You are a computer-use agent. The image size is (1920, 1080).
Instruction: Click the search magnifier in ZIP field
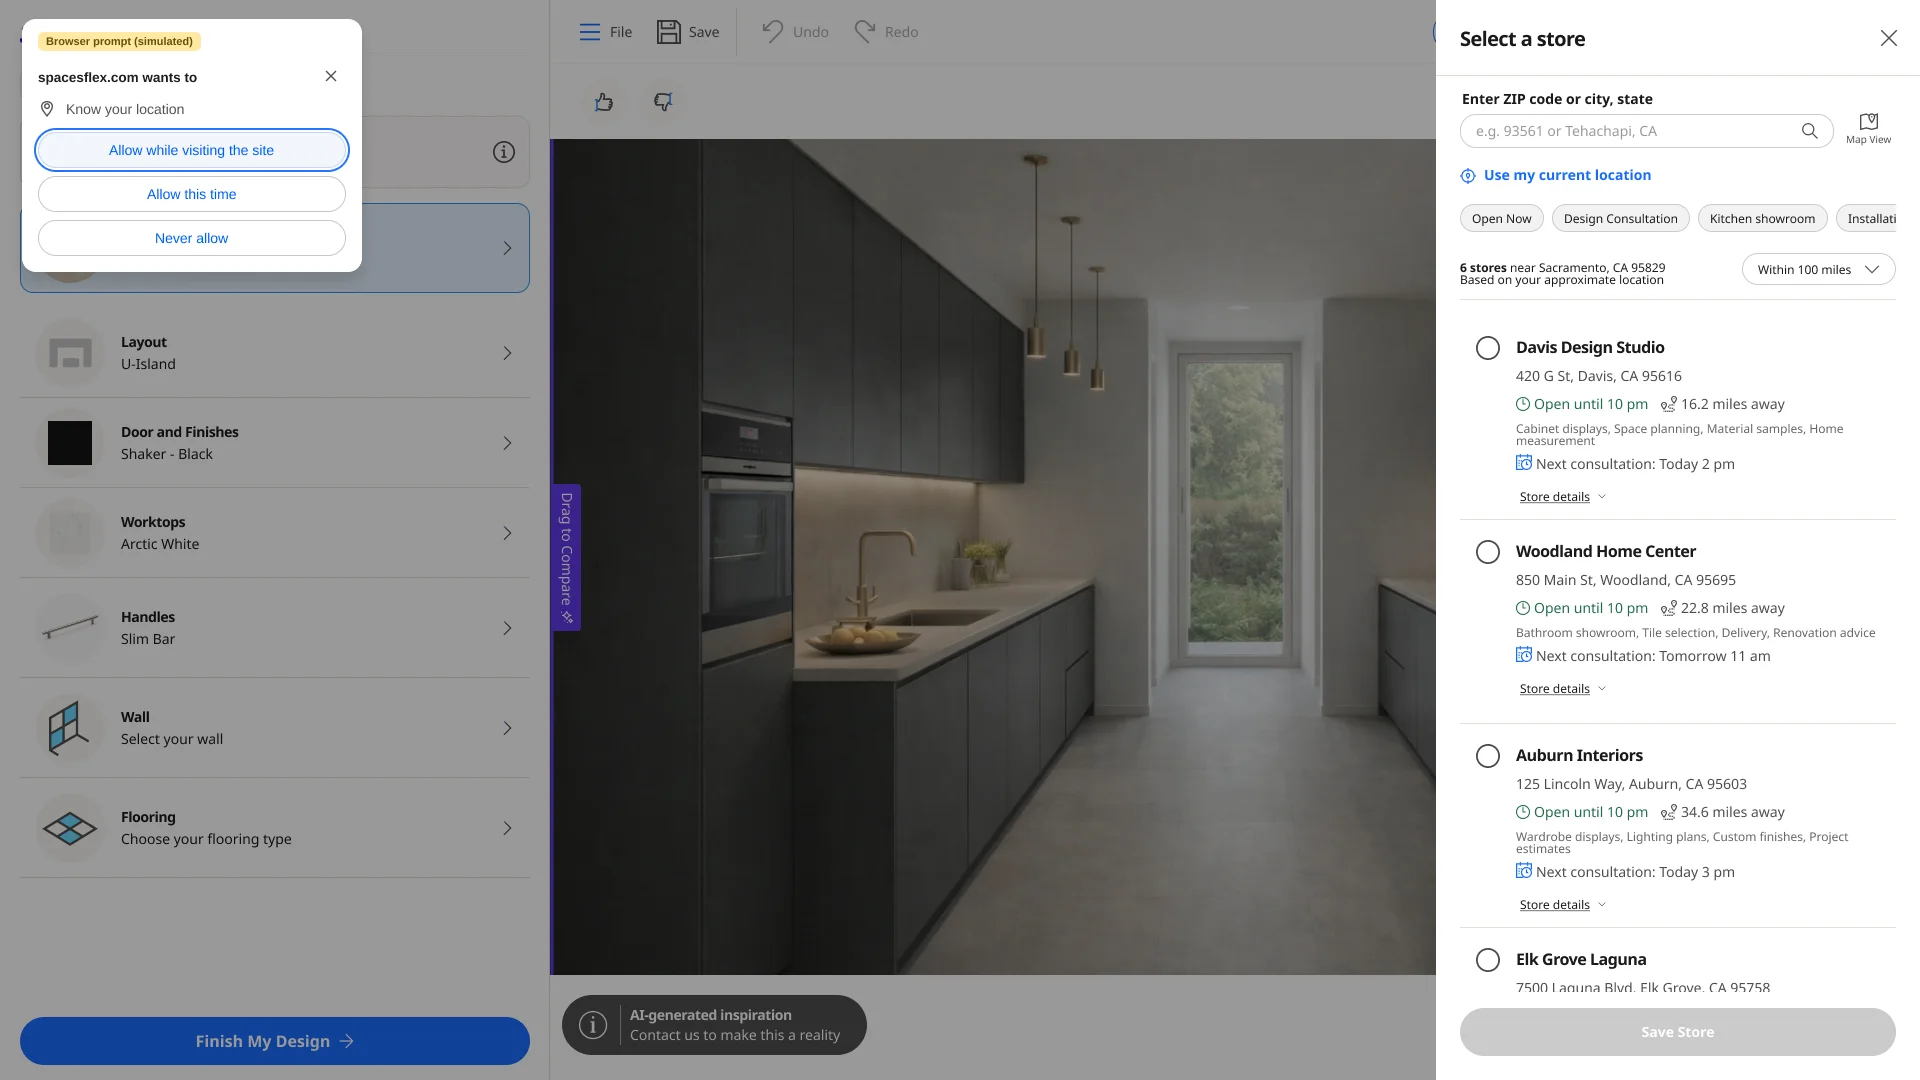(1809, 131)
